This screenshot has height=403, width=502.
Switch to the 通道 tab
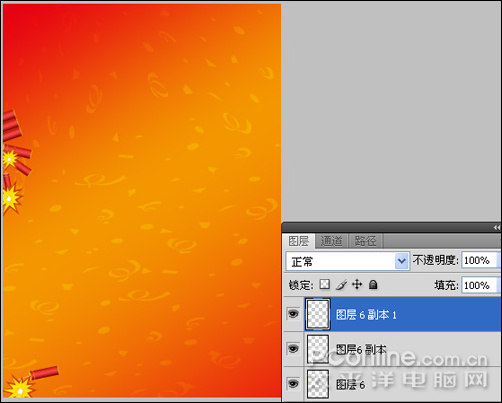pos(331,241)
